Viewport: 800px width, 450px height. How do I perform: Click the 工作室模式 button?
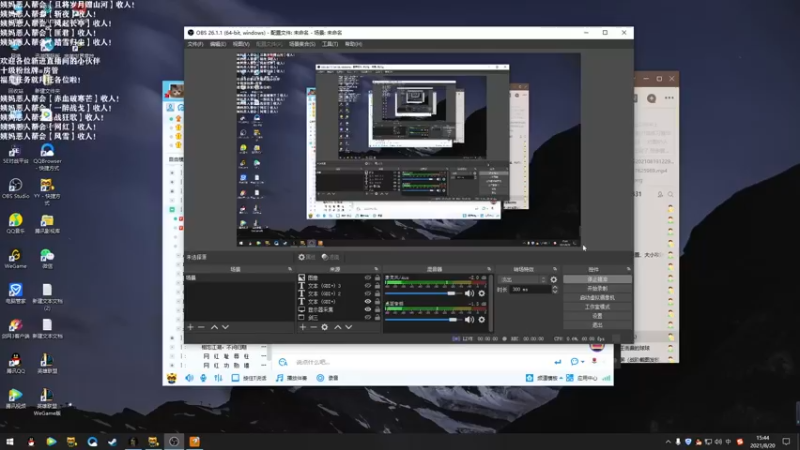click(x=597, y=307)
